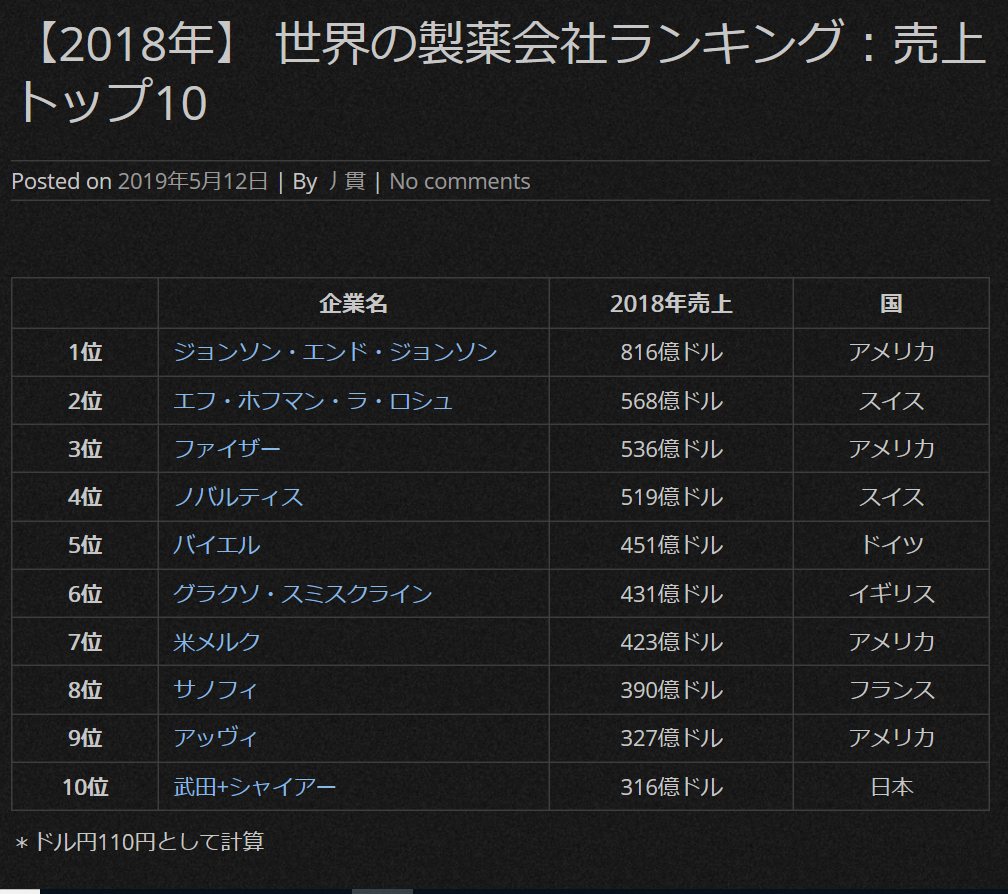
Task: Click the 国 column header
Action: pos(891,304)
